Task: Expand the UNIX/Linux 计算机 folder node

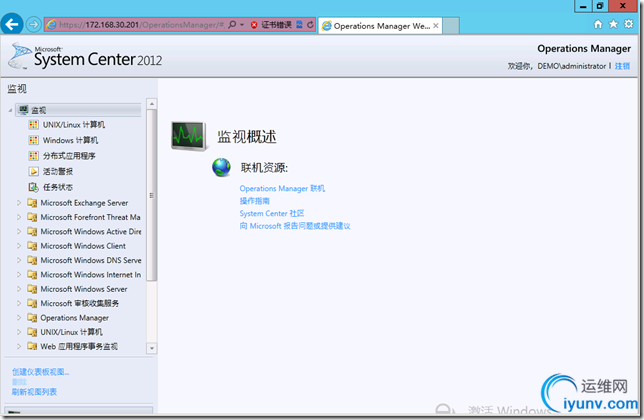Action: (x=18, y=332)
